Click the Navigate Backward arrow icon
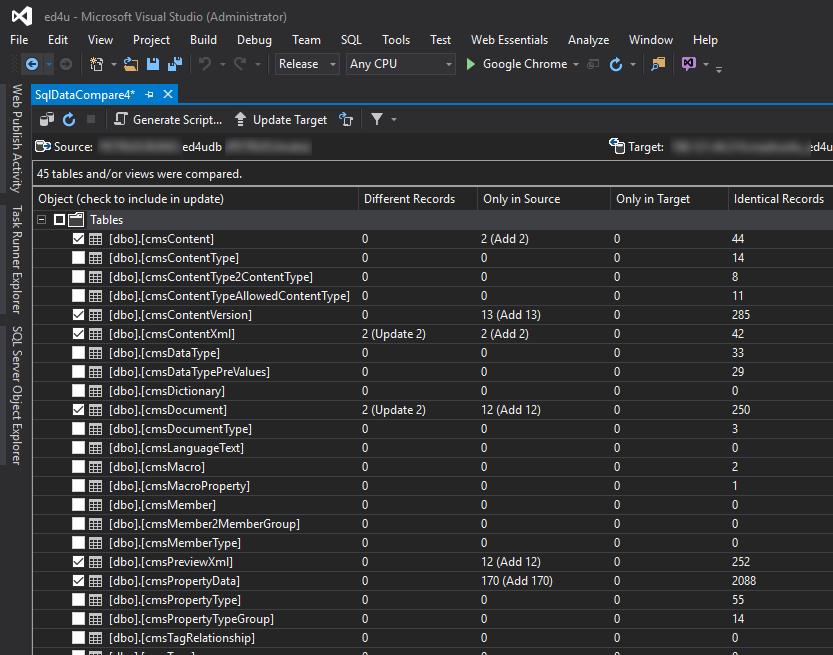The height and width of the screenshot is (655, 833). point(32,64)
